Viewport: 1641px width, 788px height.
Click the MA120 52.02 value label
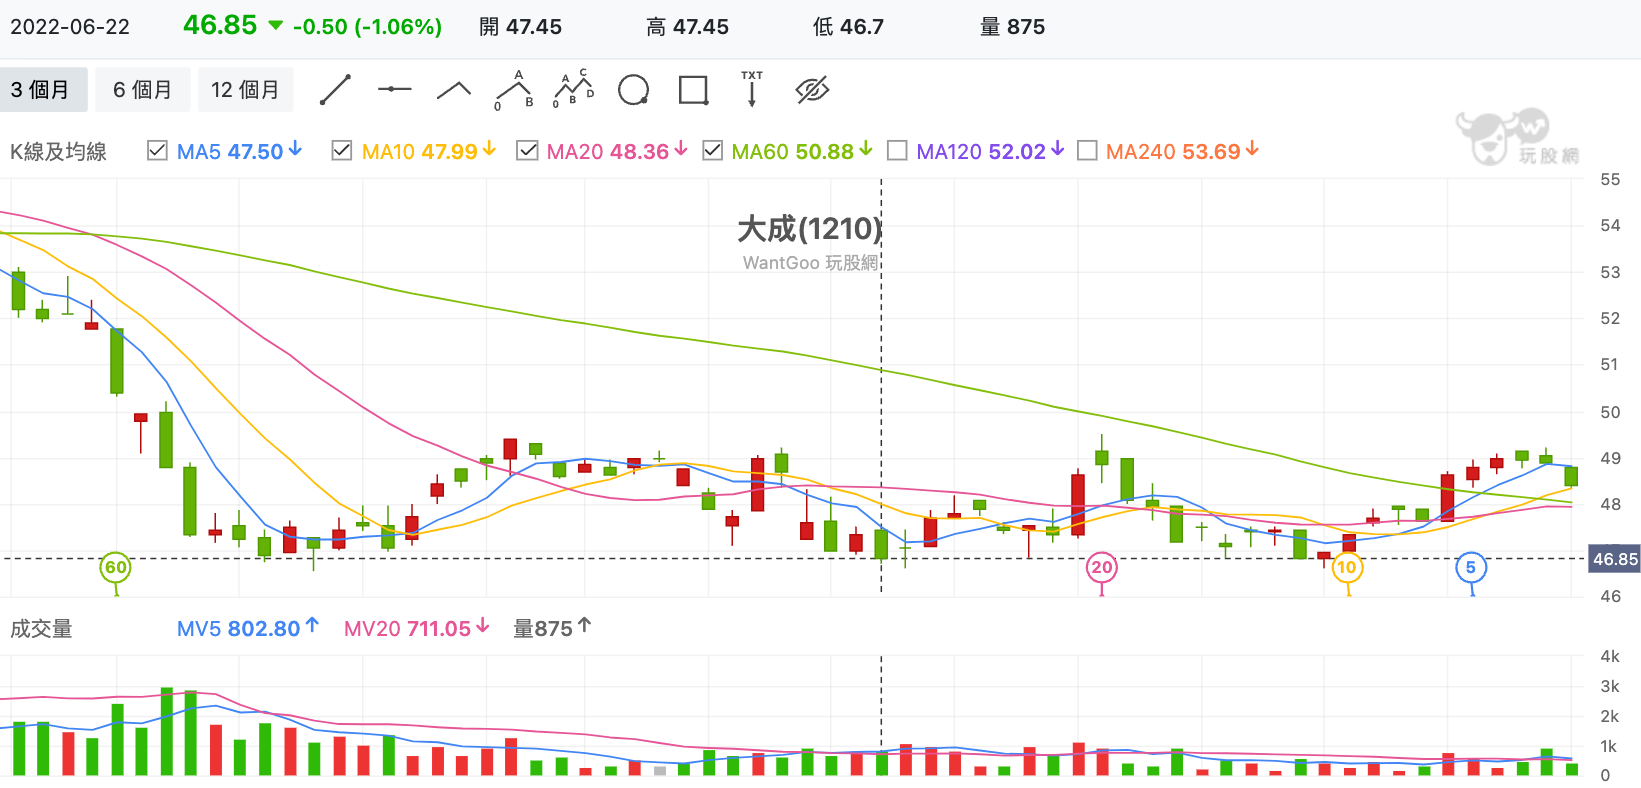[x=990, y=152]
